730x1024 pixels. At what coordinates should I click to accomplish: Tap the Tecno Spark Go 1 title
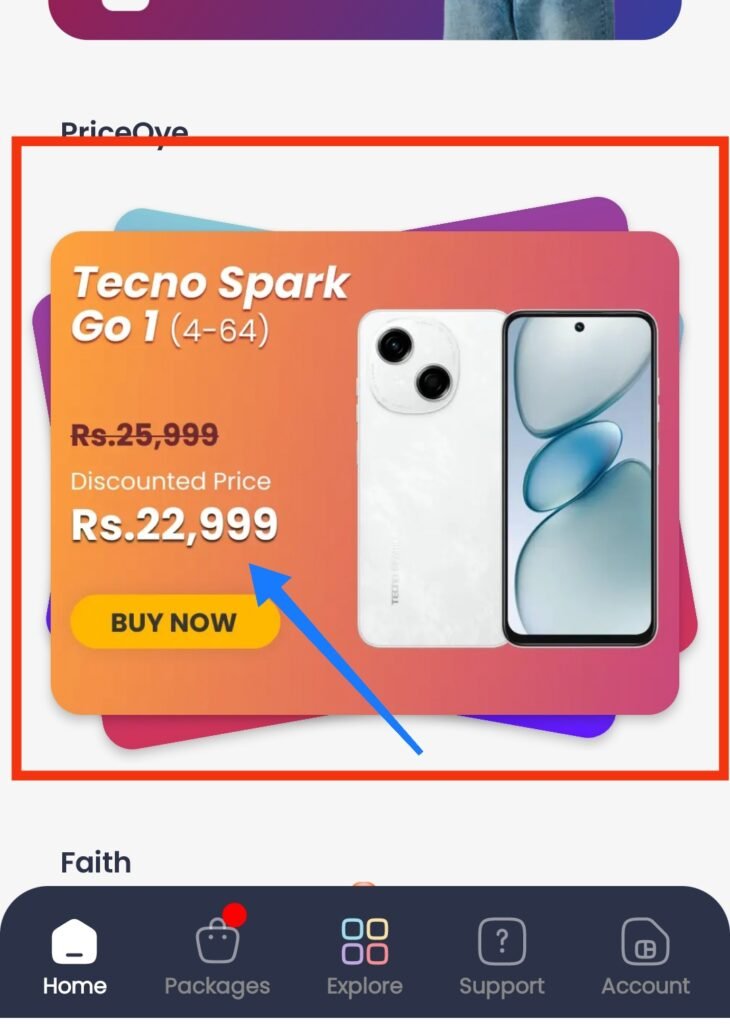(x=210, y=304)
